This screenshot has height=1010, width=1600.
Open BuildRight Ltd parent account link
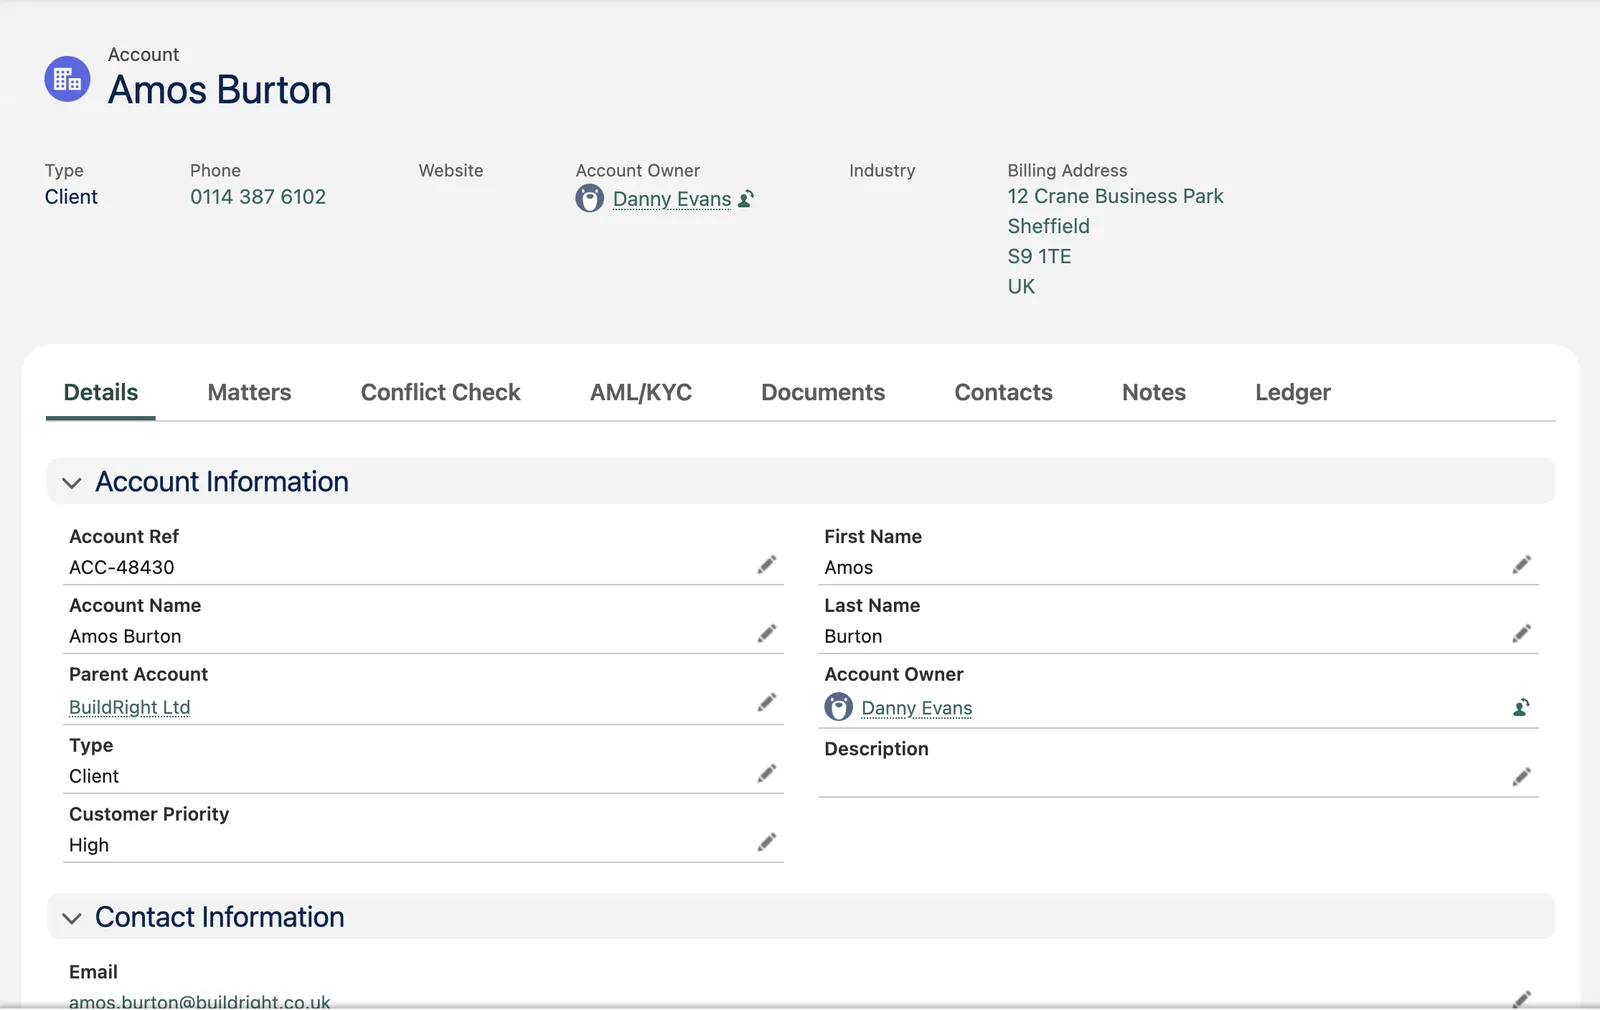tap(130, 707)
